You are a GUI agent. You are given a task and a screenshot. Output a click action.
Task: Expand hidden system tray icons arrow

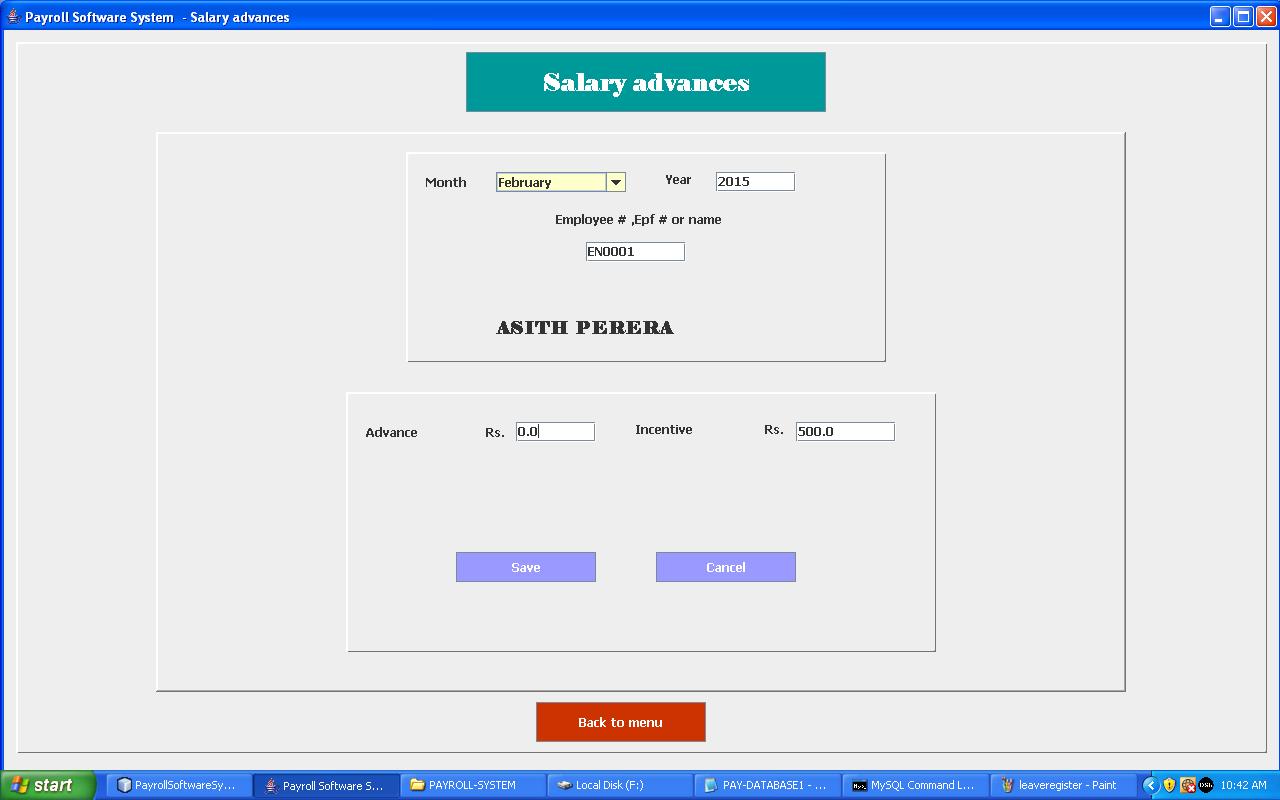1150,785
